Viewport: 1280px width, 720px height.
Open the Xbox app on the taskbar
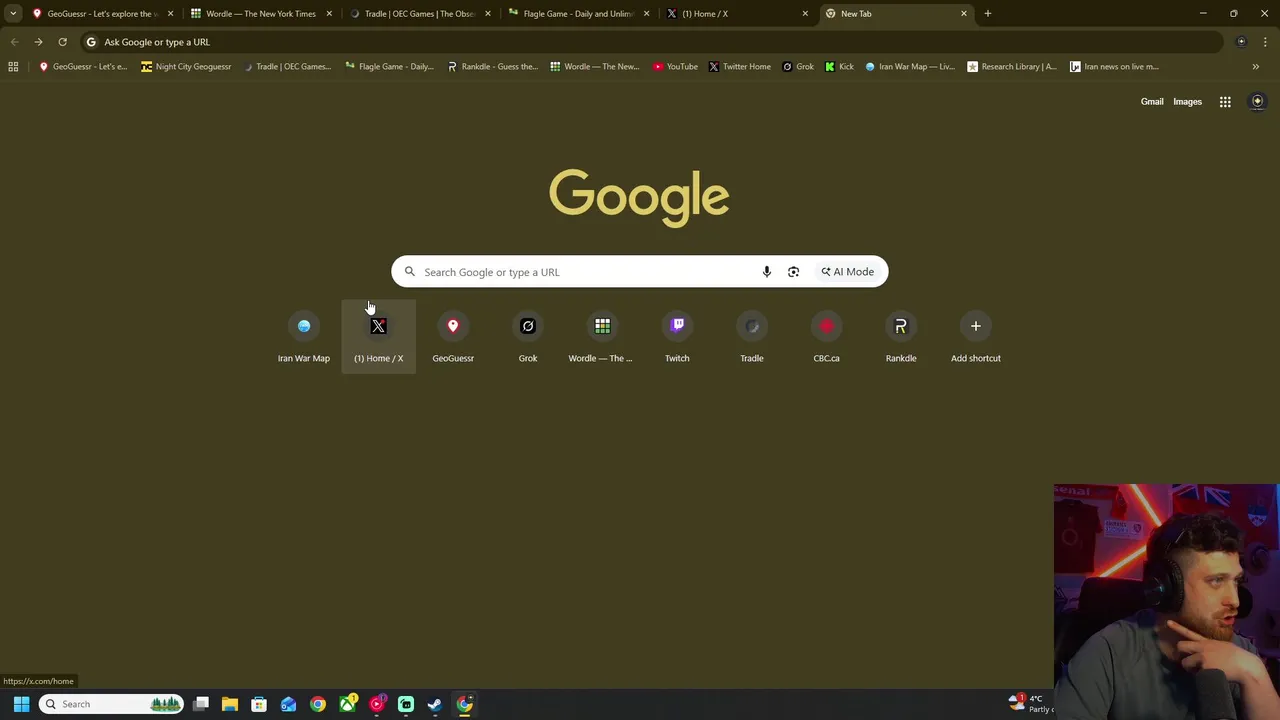pos(347,704)
